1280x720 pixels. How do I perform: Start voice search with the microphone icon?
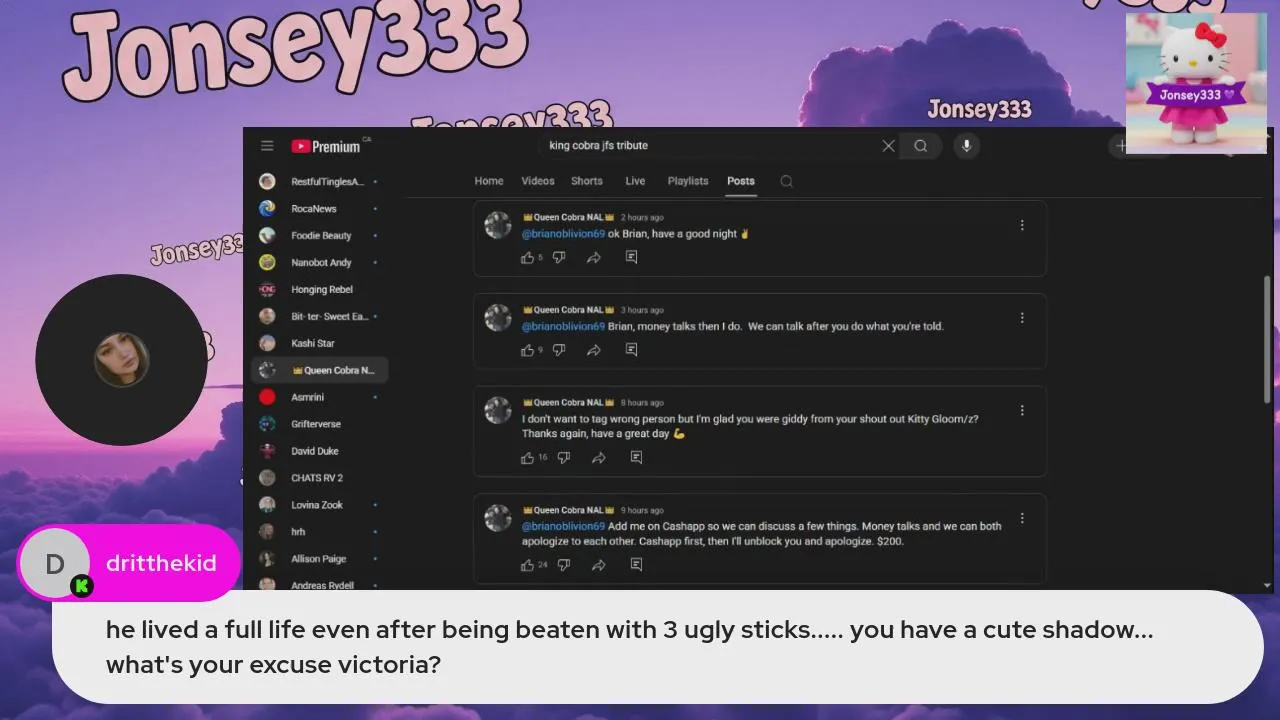[966, 146]
